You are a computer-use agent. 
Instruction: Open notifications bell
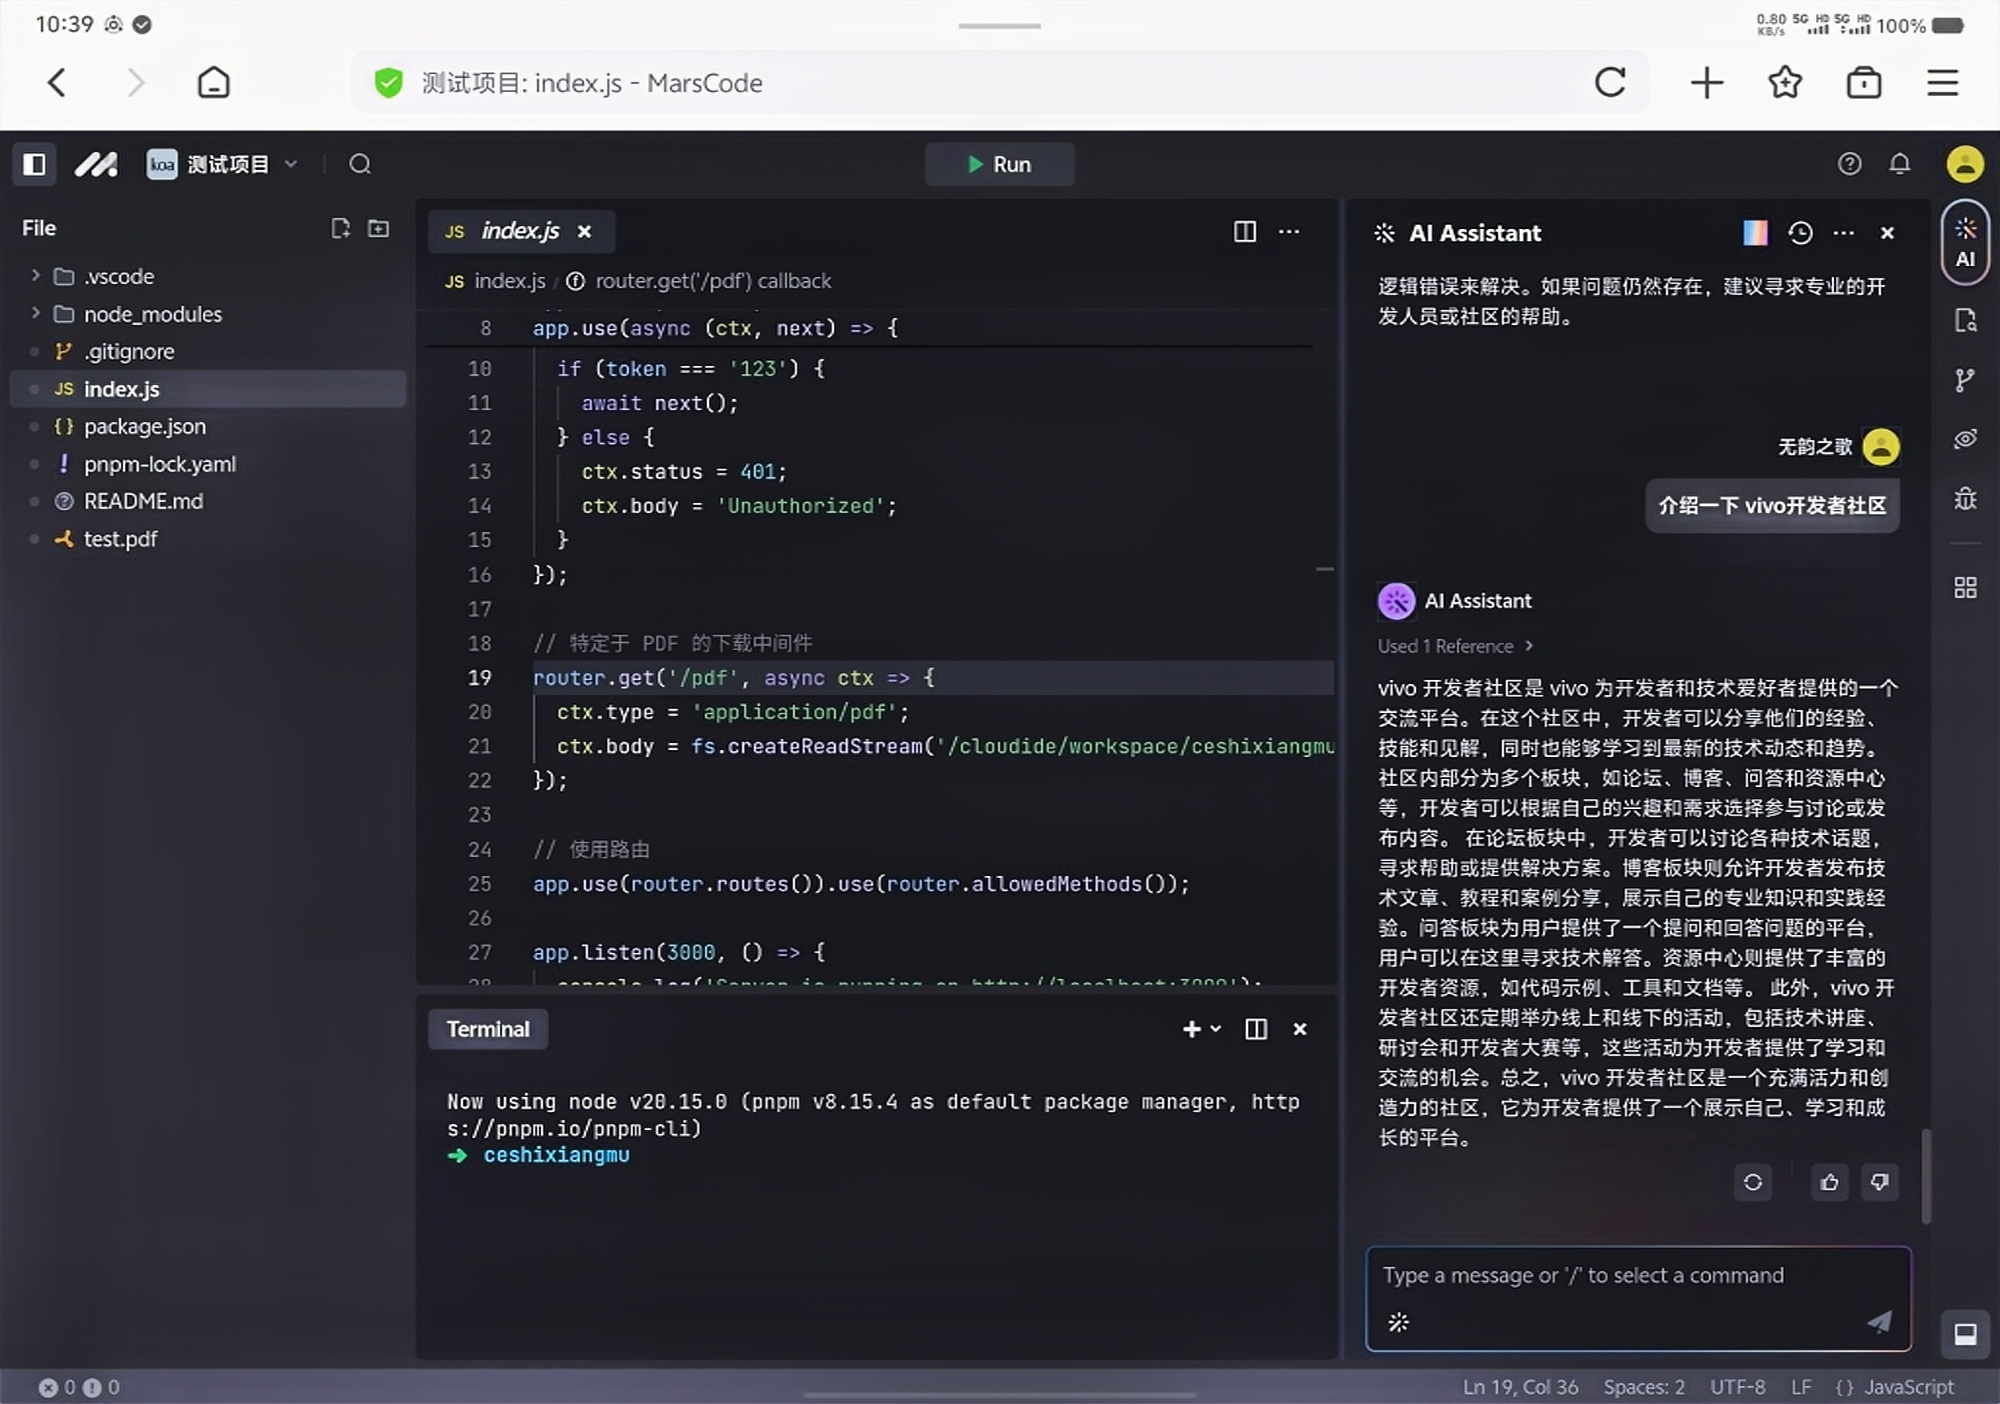point(1900,164)
